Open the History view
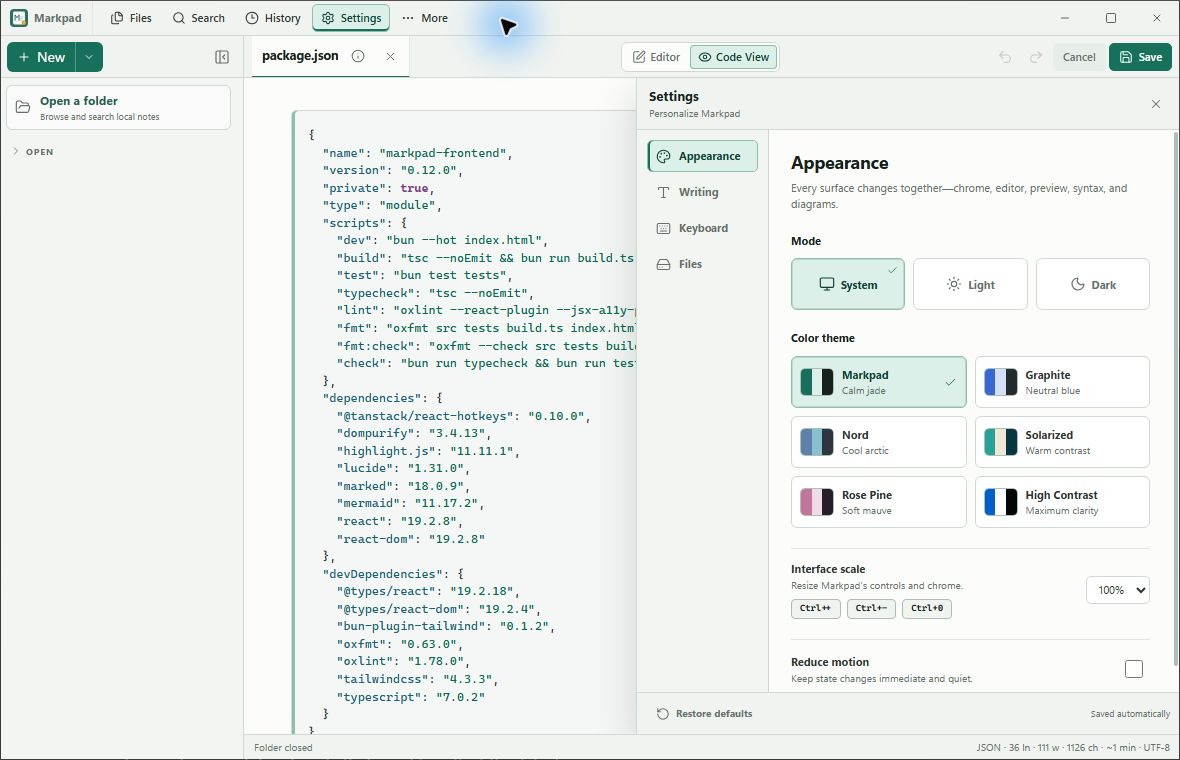This screenshot has height=760, width=1180. (273, 18)
